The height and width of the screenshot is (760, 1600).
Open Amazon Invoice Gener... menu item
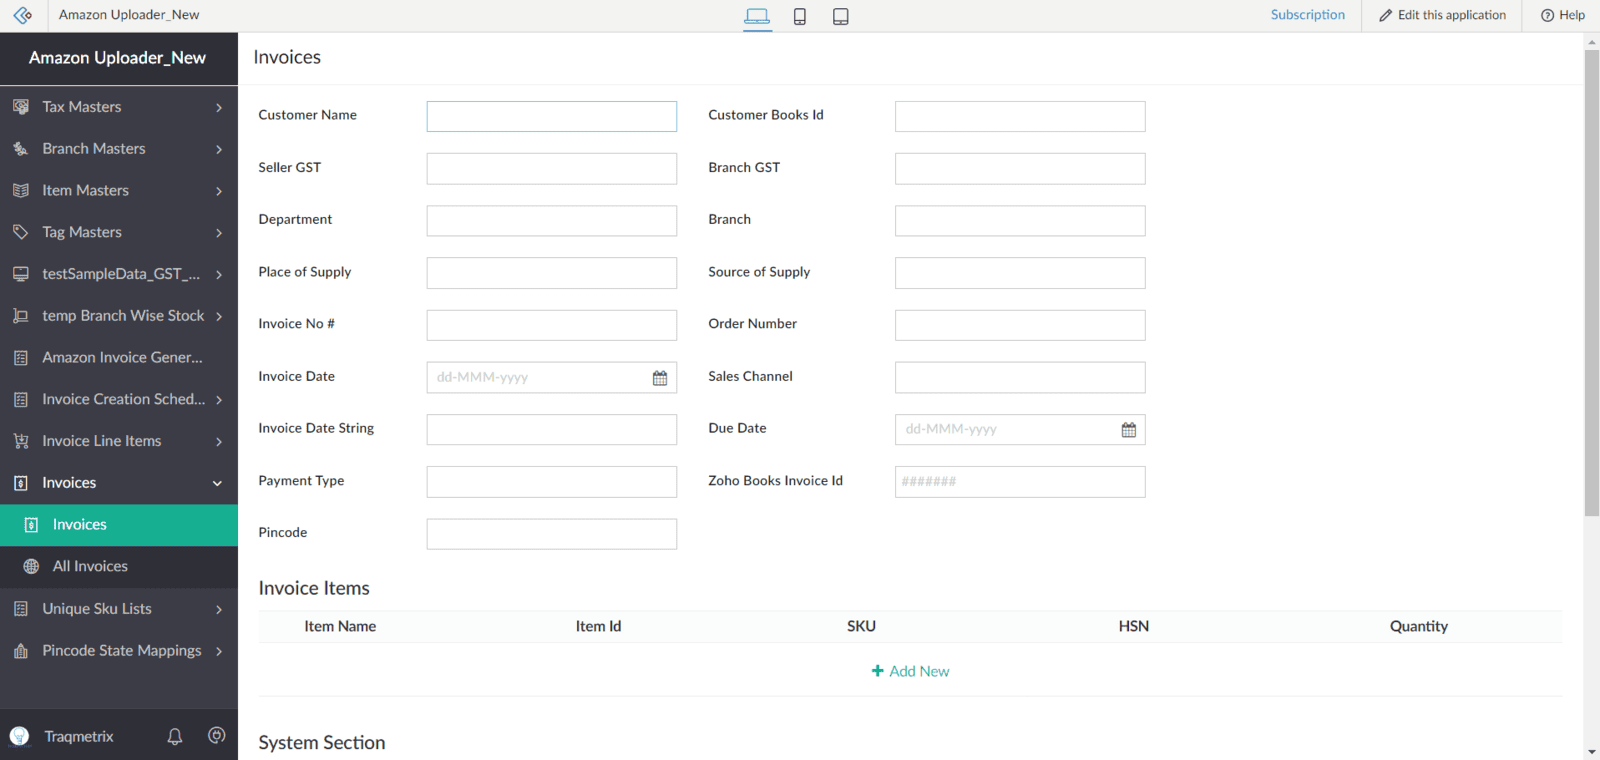pyautogui.click(x=119, y=357)
